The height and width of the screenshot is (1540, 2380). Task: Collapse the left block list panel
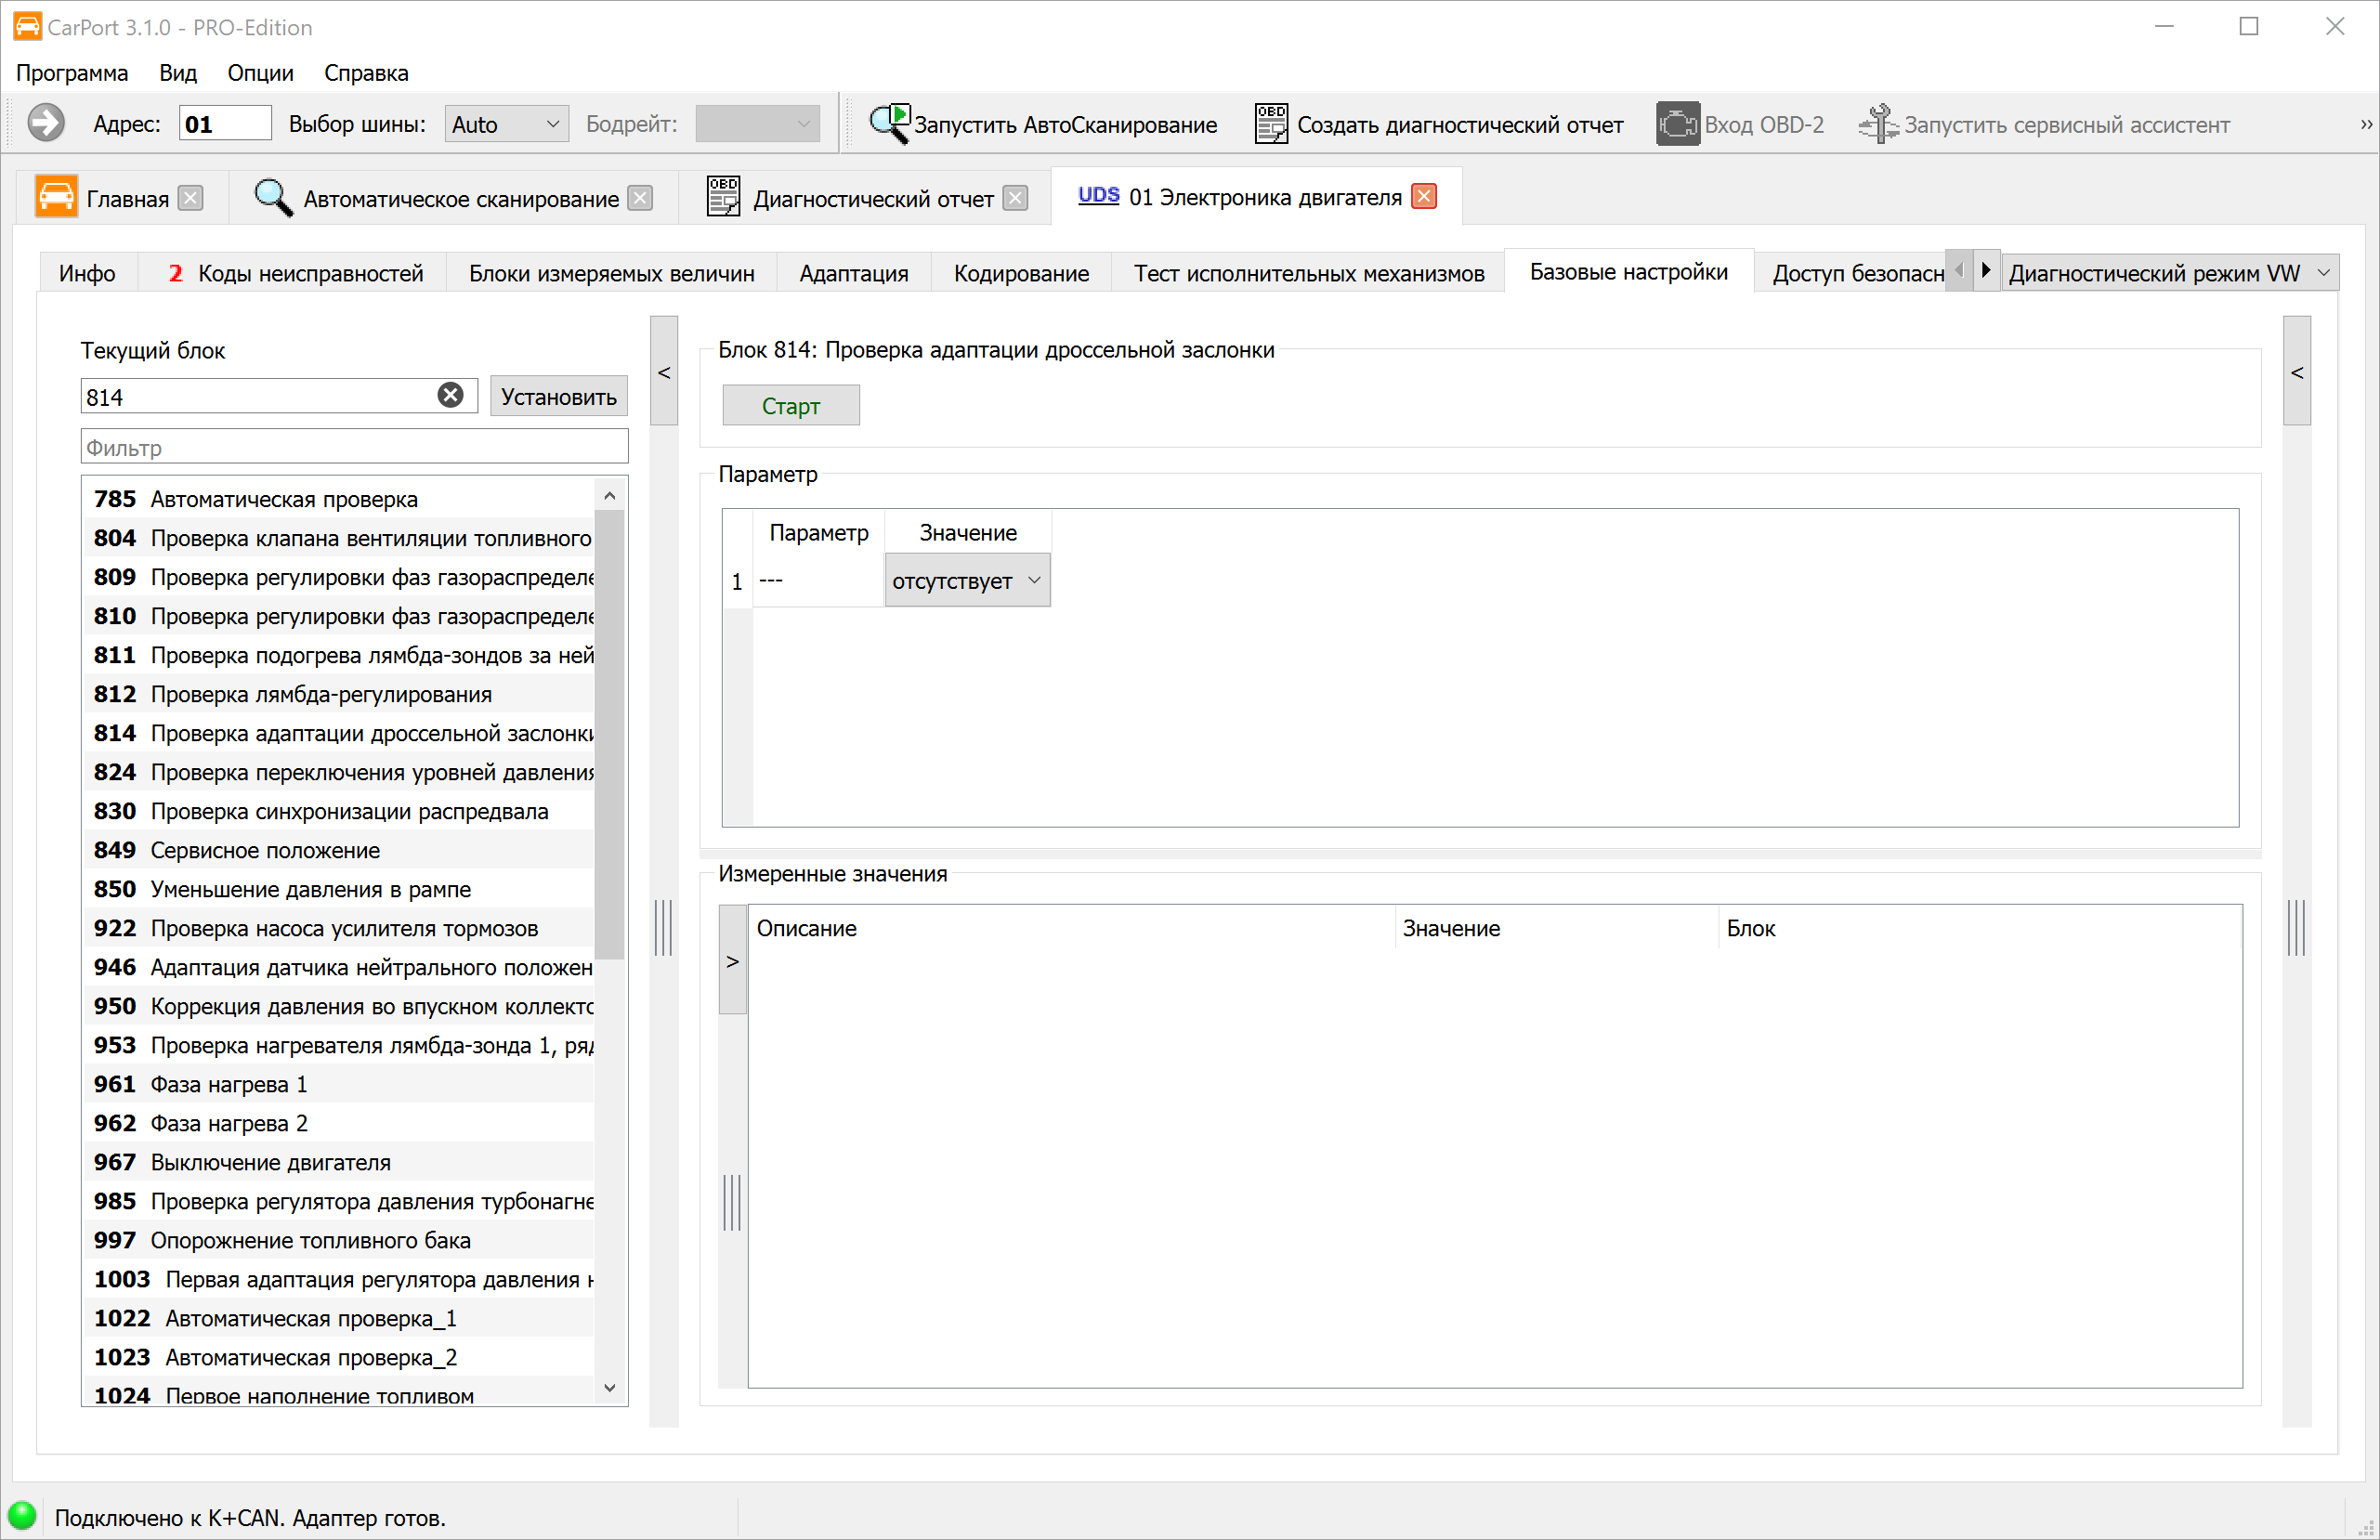664,372
